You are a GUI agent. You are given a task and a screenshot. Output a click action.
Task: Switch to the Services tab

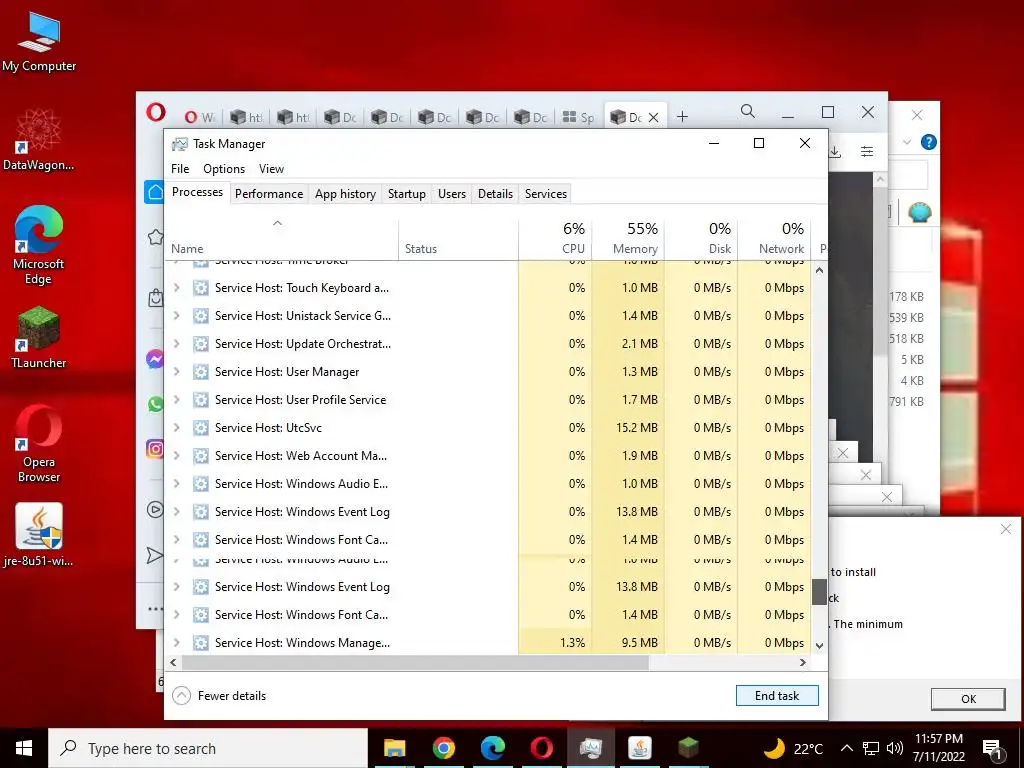[546, 193]
